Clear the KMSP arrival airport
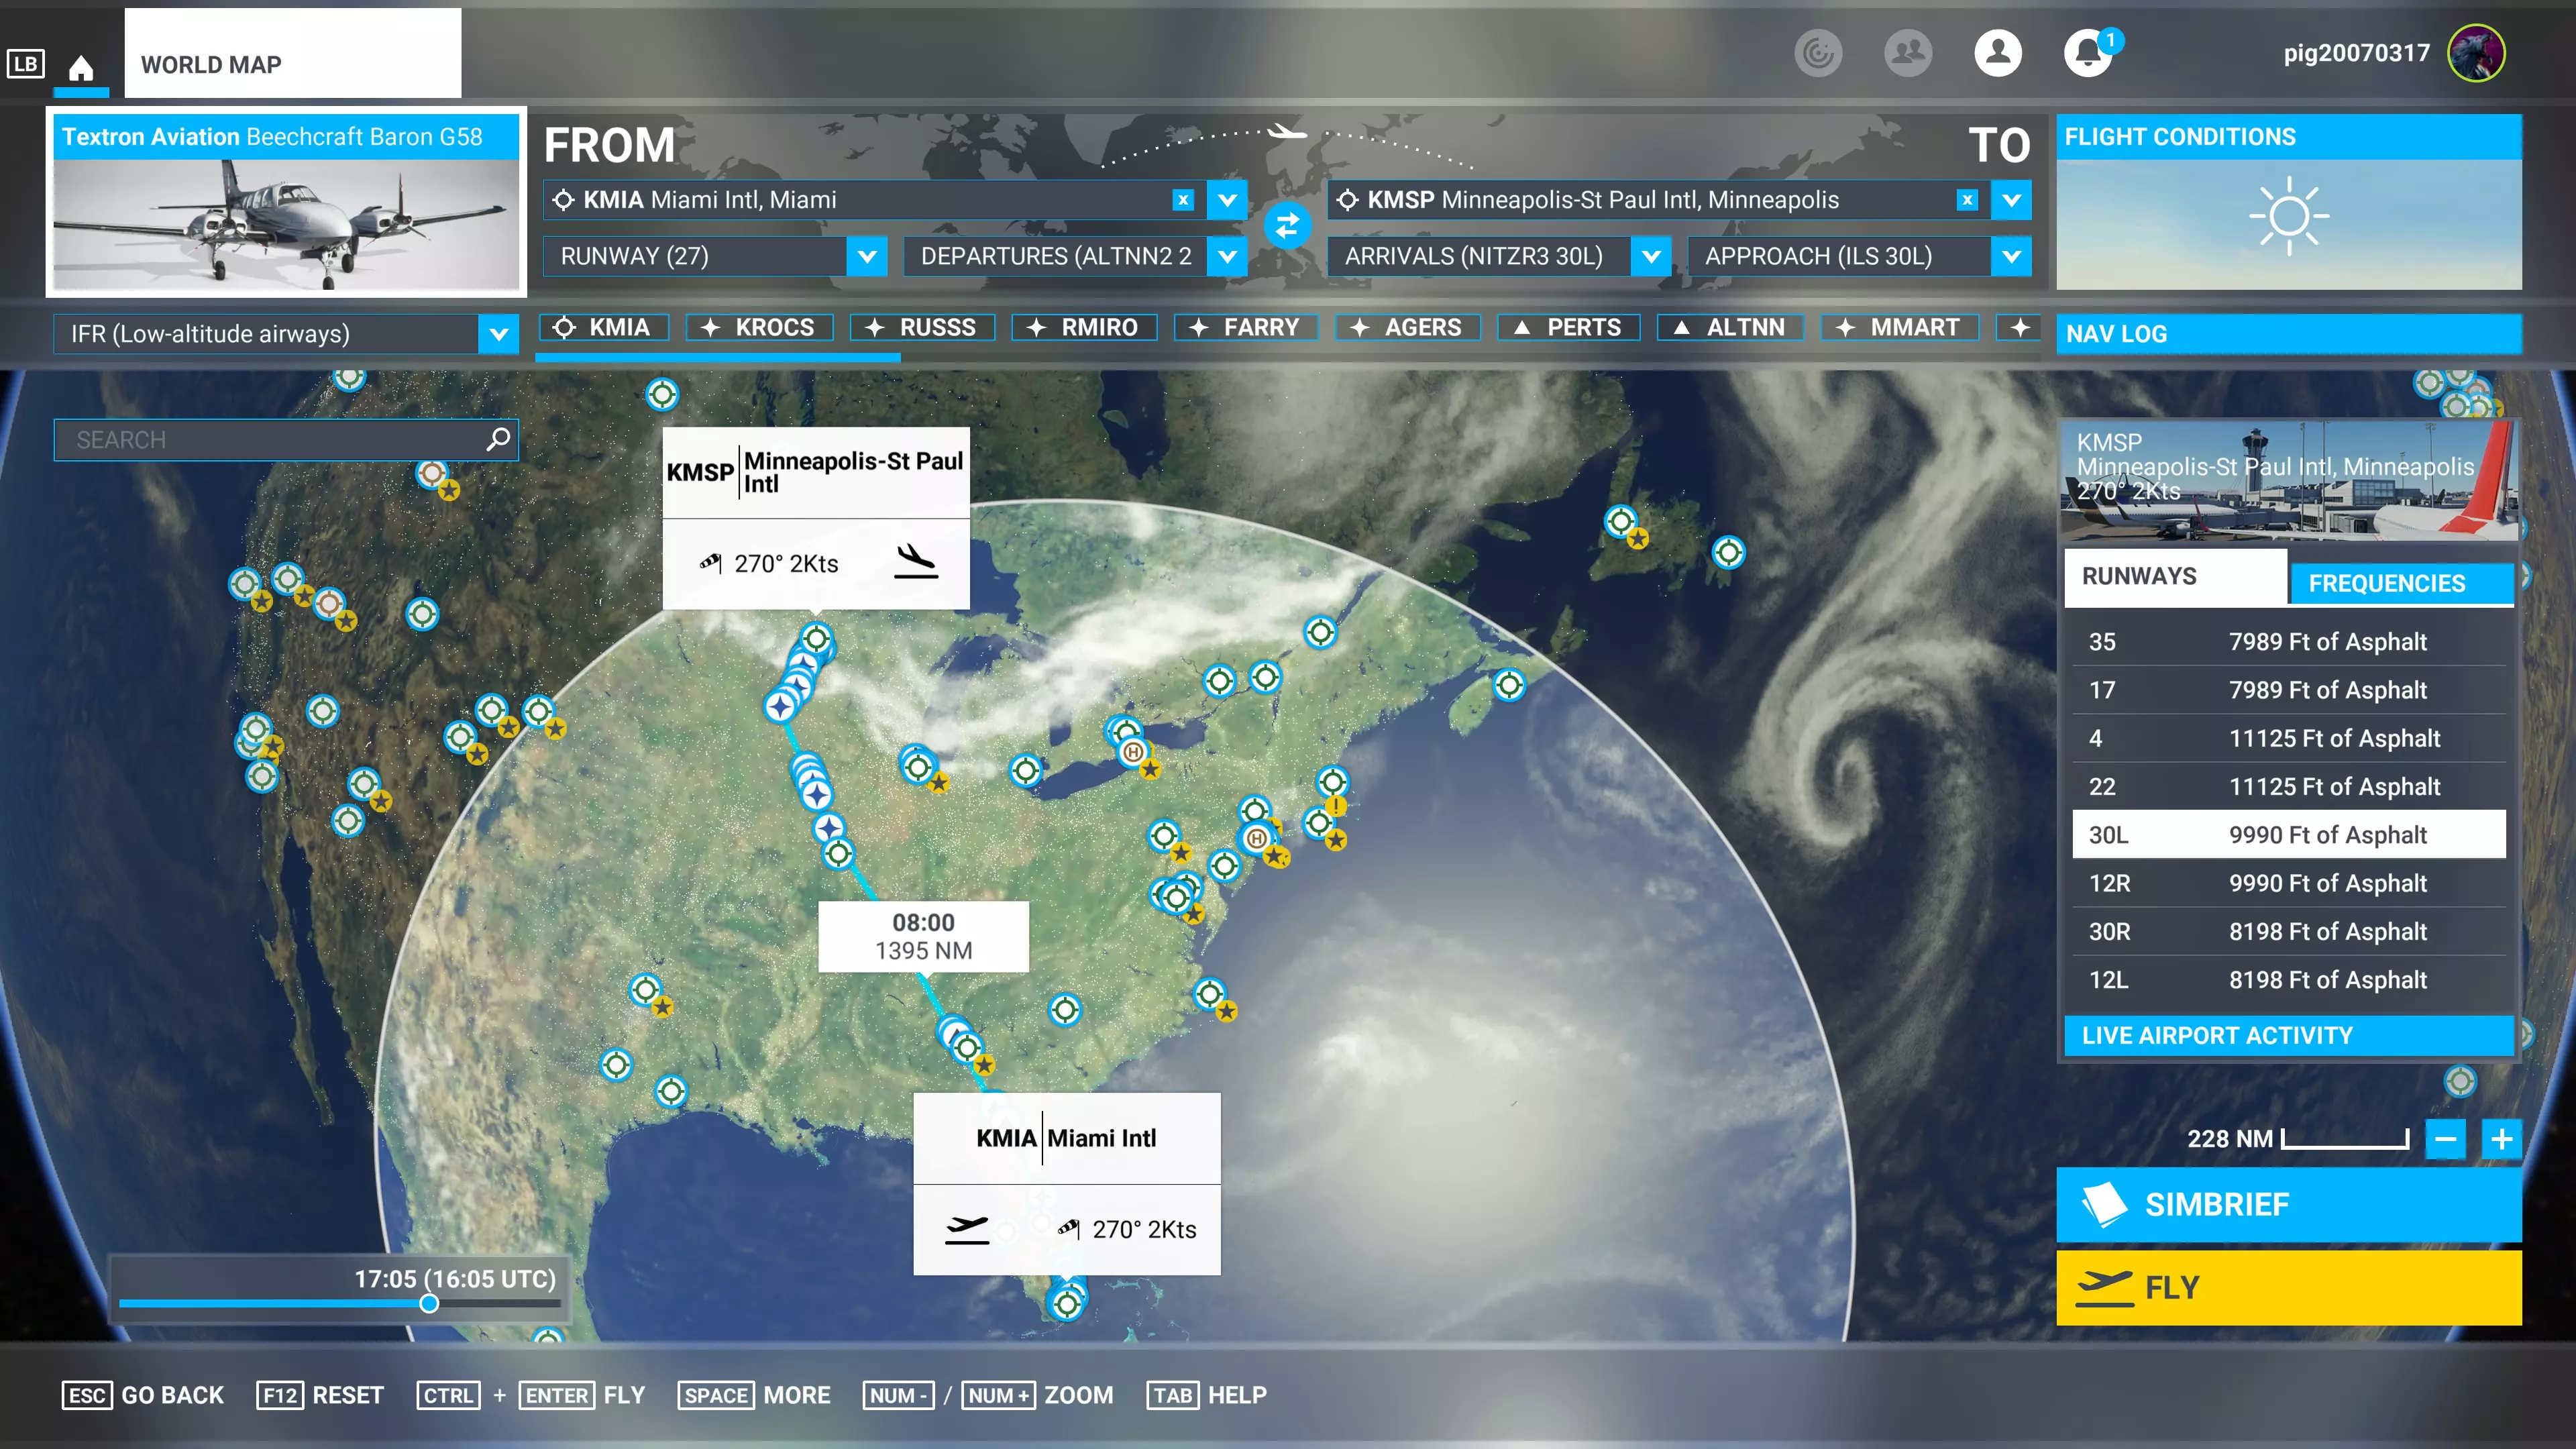The height and width of the screenshot is (1449, 2576). (x=1967, y=200)
